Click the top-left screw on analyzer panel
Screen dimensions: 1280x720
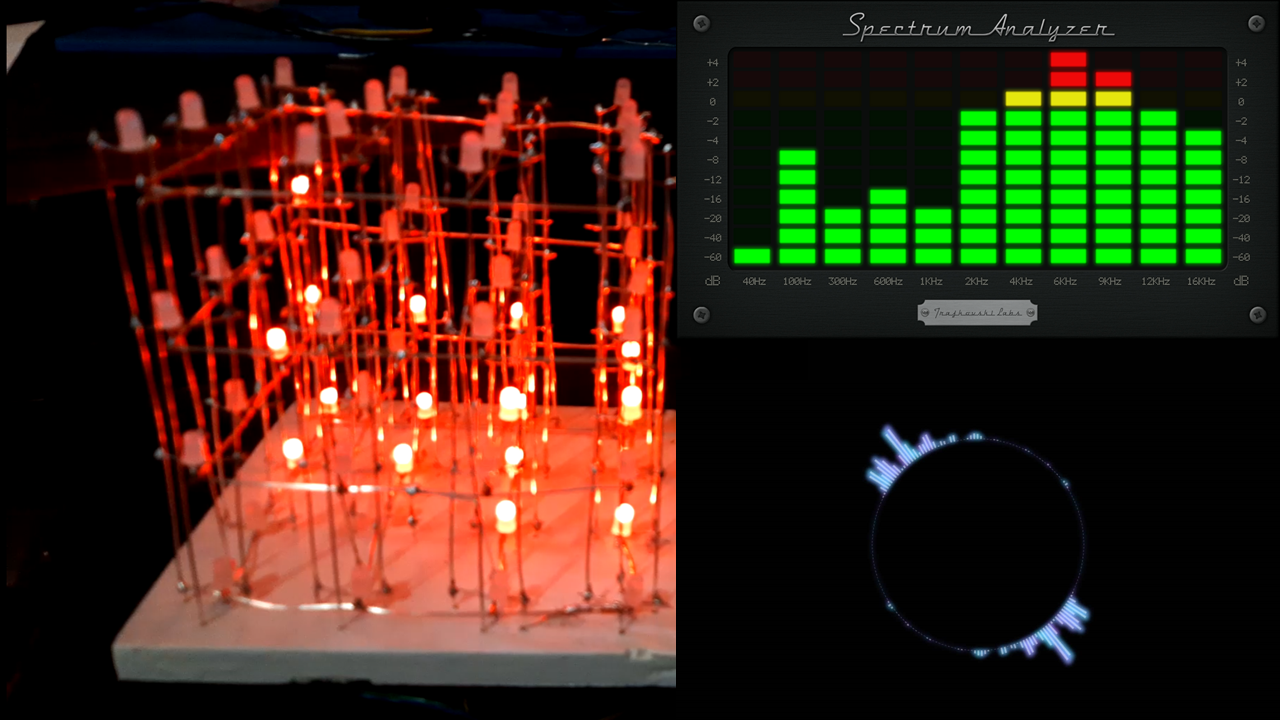click(701, 22)
